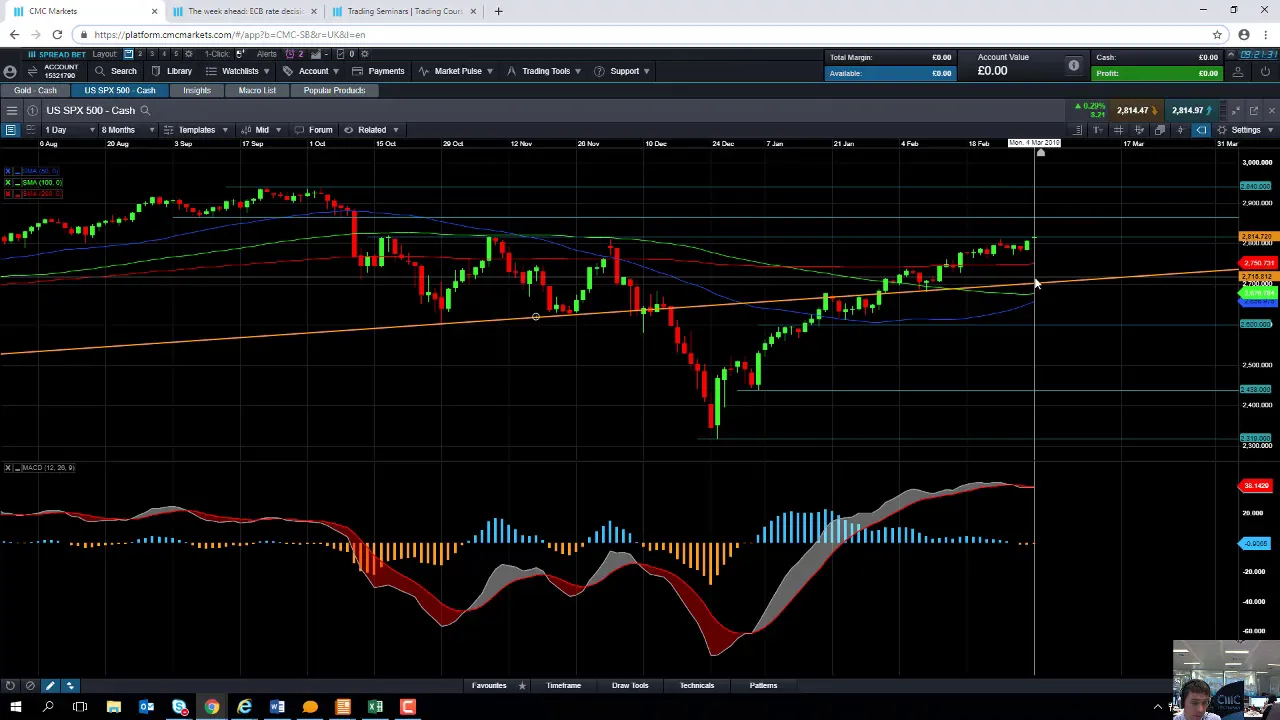Viewport: 1280px width, 720px height.
Task: Click the account profile icon in top bar
Action: point(9,71)
